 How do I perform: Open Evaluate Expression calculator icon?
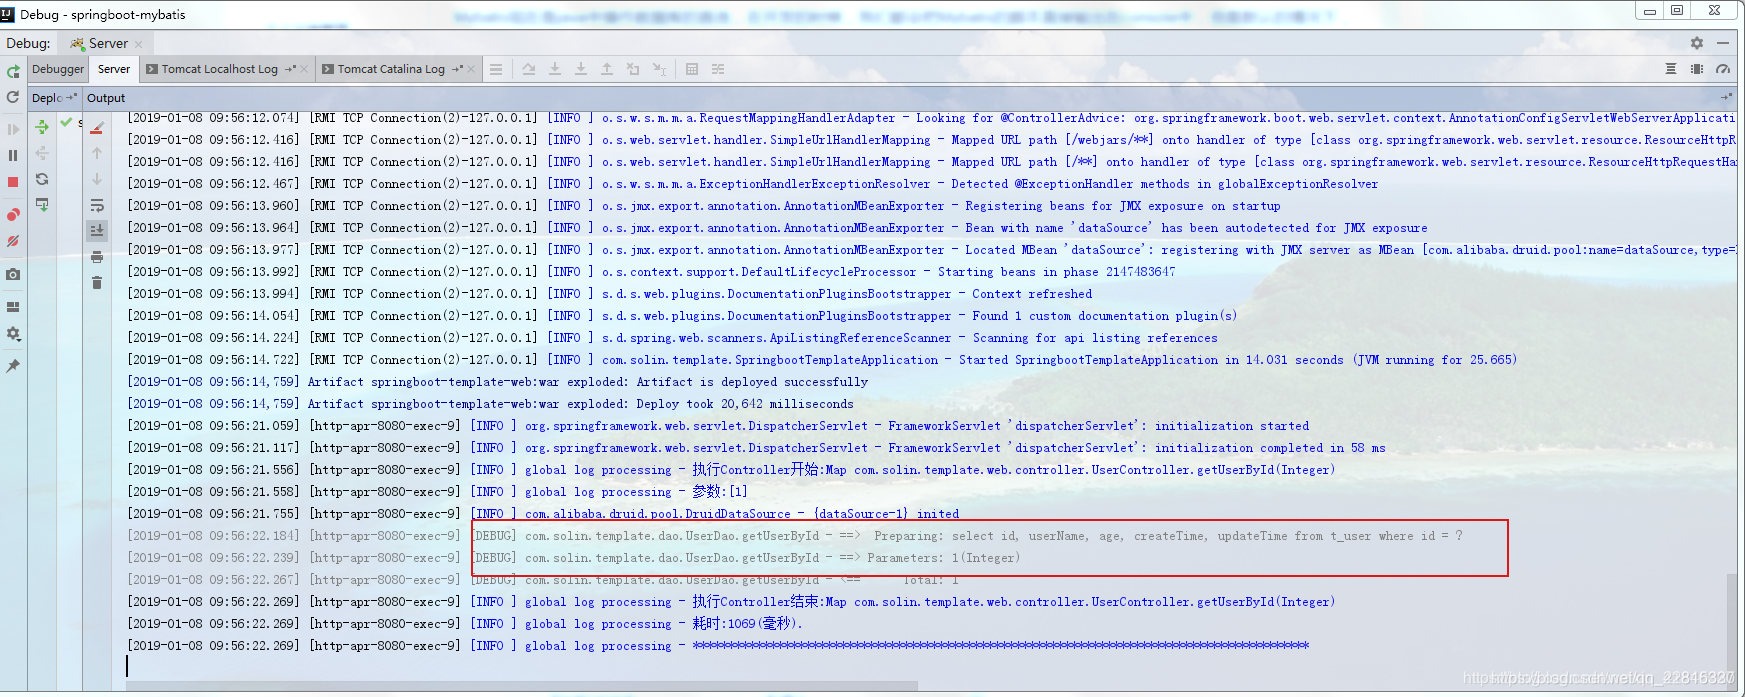click(692, 69)
